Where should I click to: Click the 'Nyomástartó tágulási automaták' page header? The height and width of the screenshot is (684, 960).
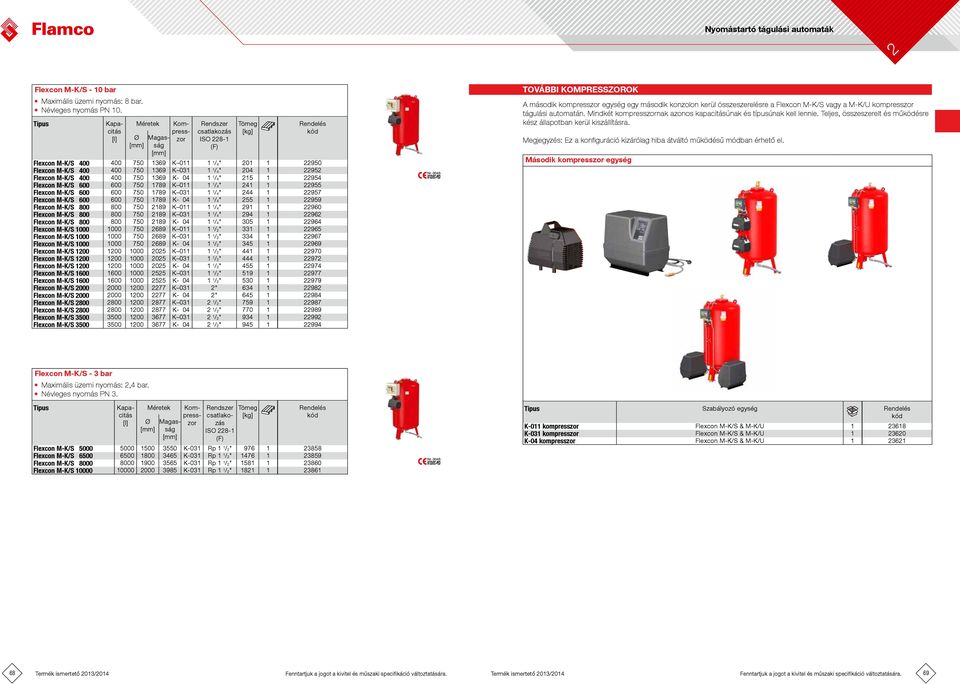coord(769,29)
